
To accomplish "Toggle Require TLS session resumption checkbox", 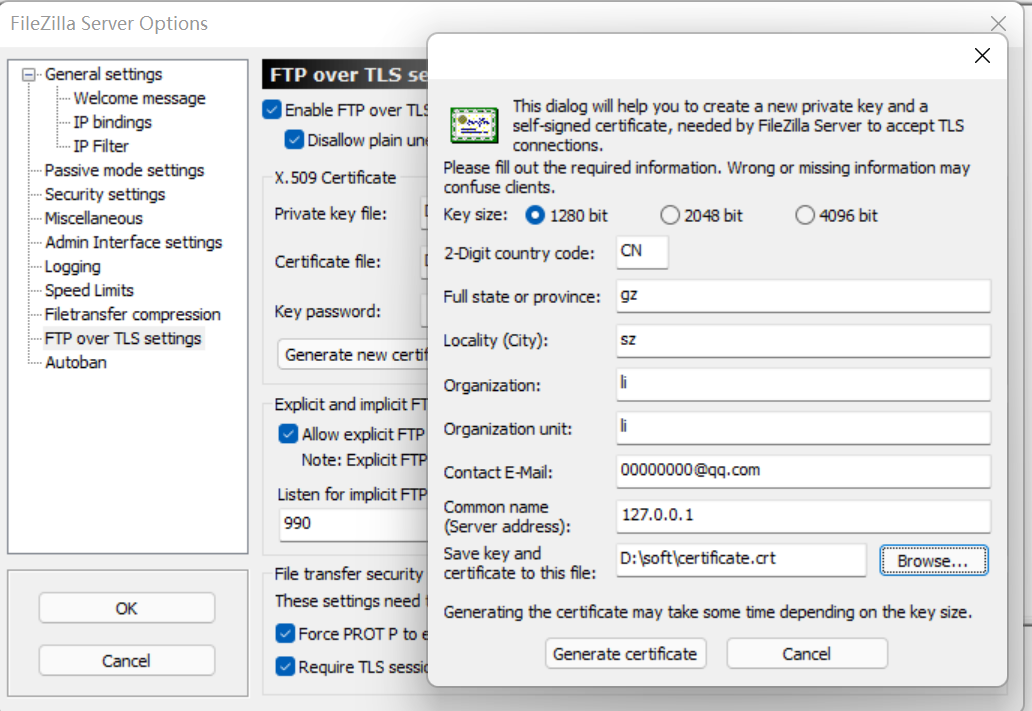I will 285,666.
